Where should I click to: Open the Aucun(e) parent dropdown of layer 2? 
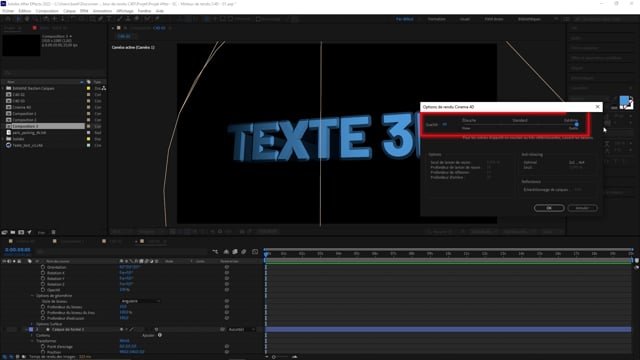[x=242, y=329]
